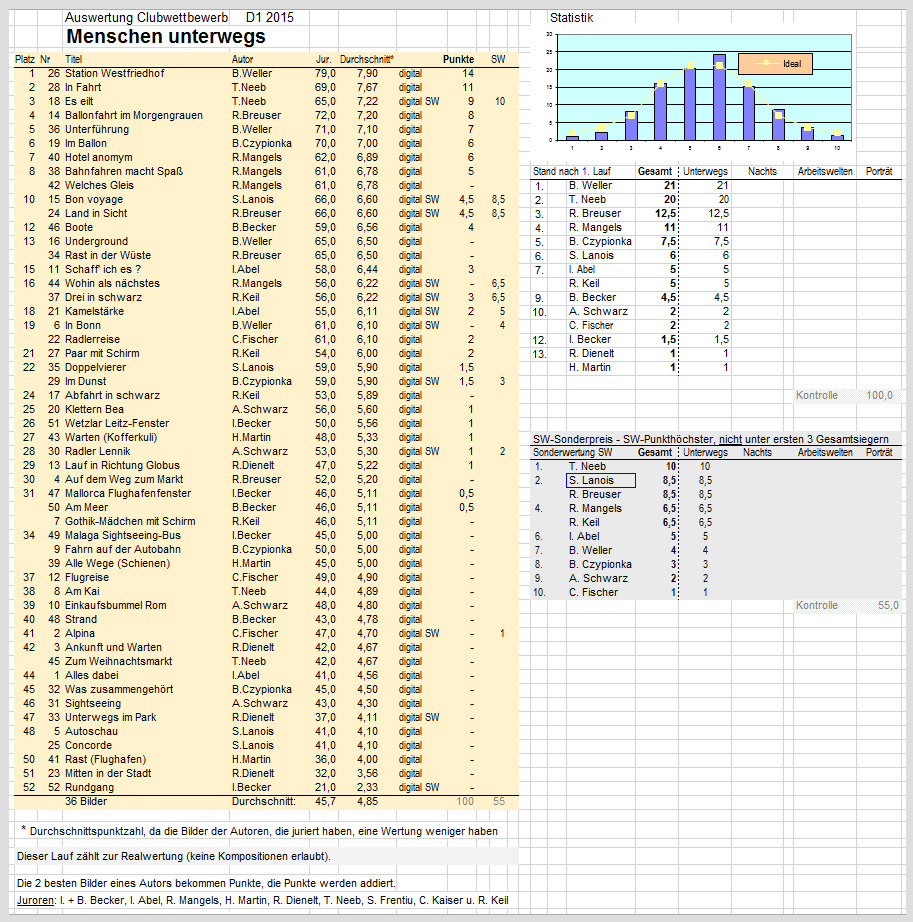The image size is (913, 922).
Task: Click the 'Schaff' ich es ?' cell
Action: tap(103, 269)
